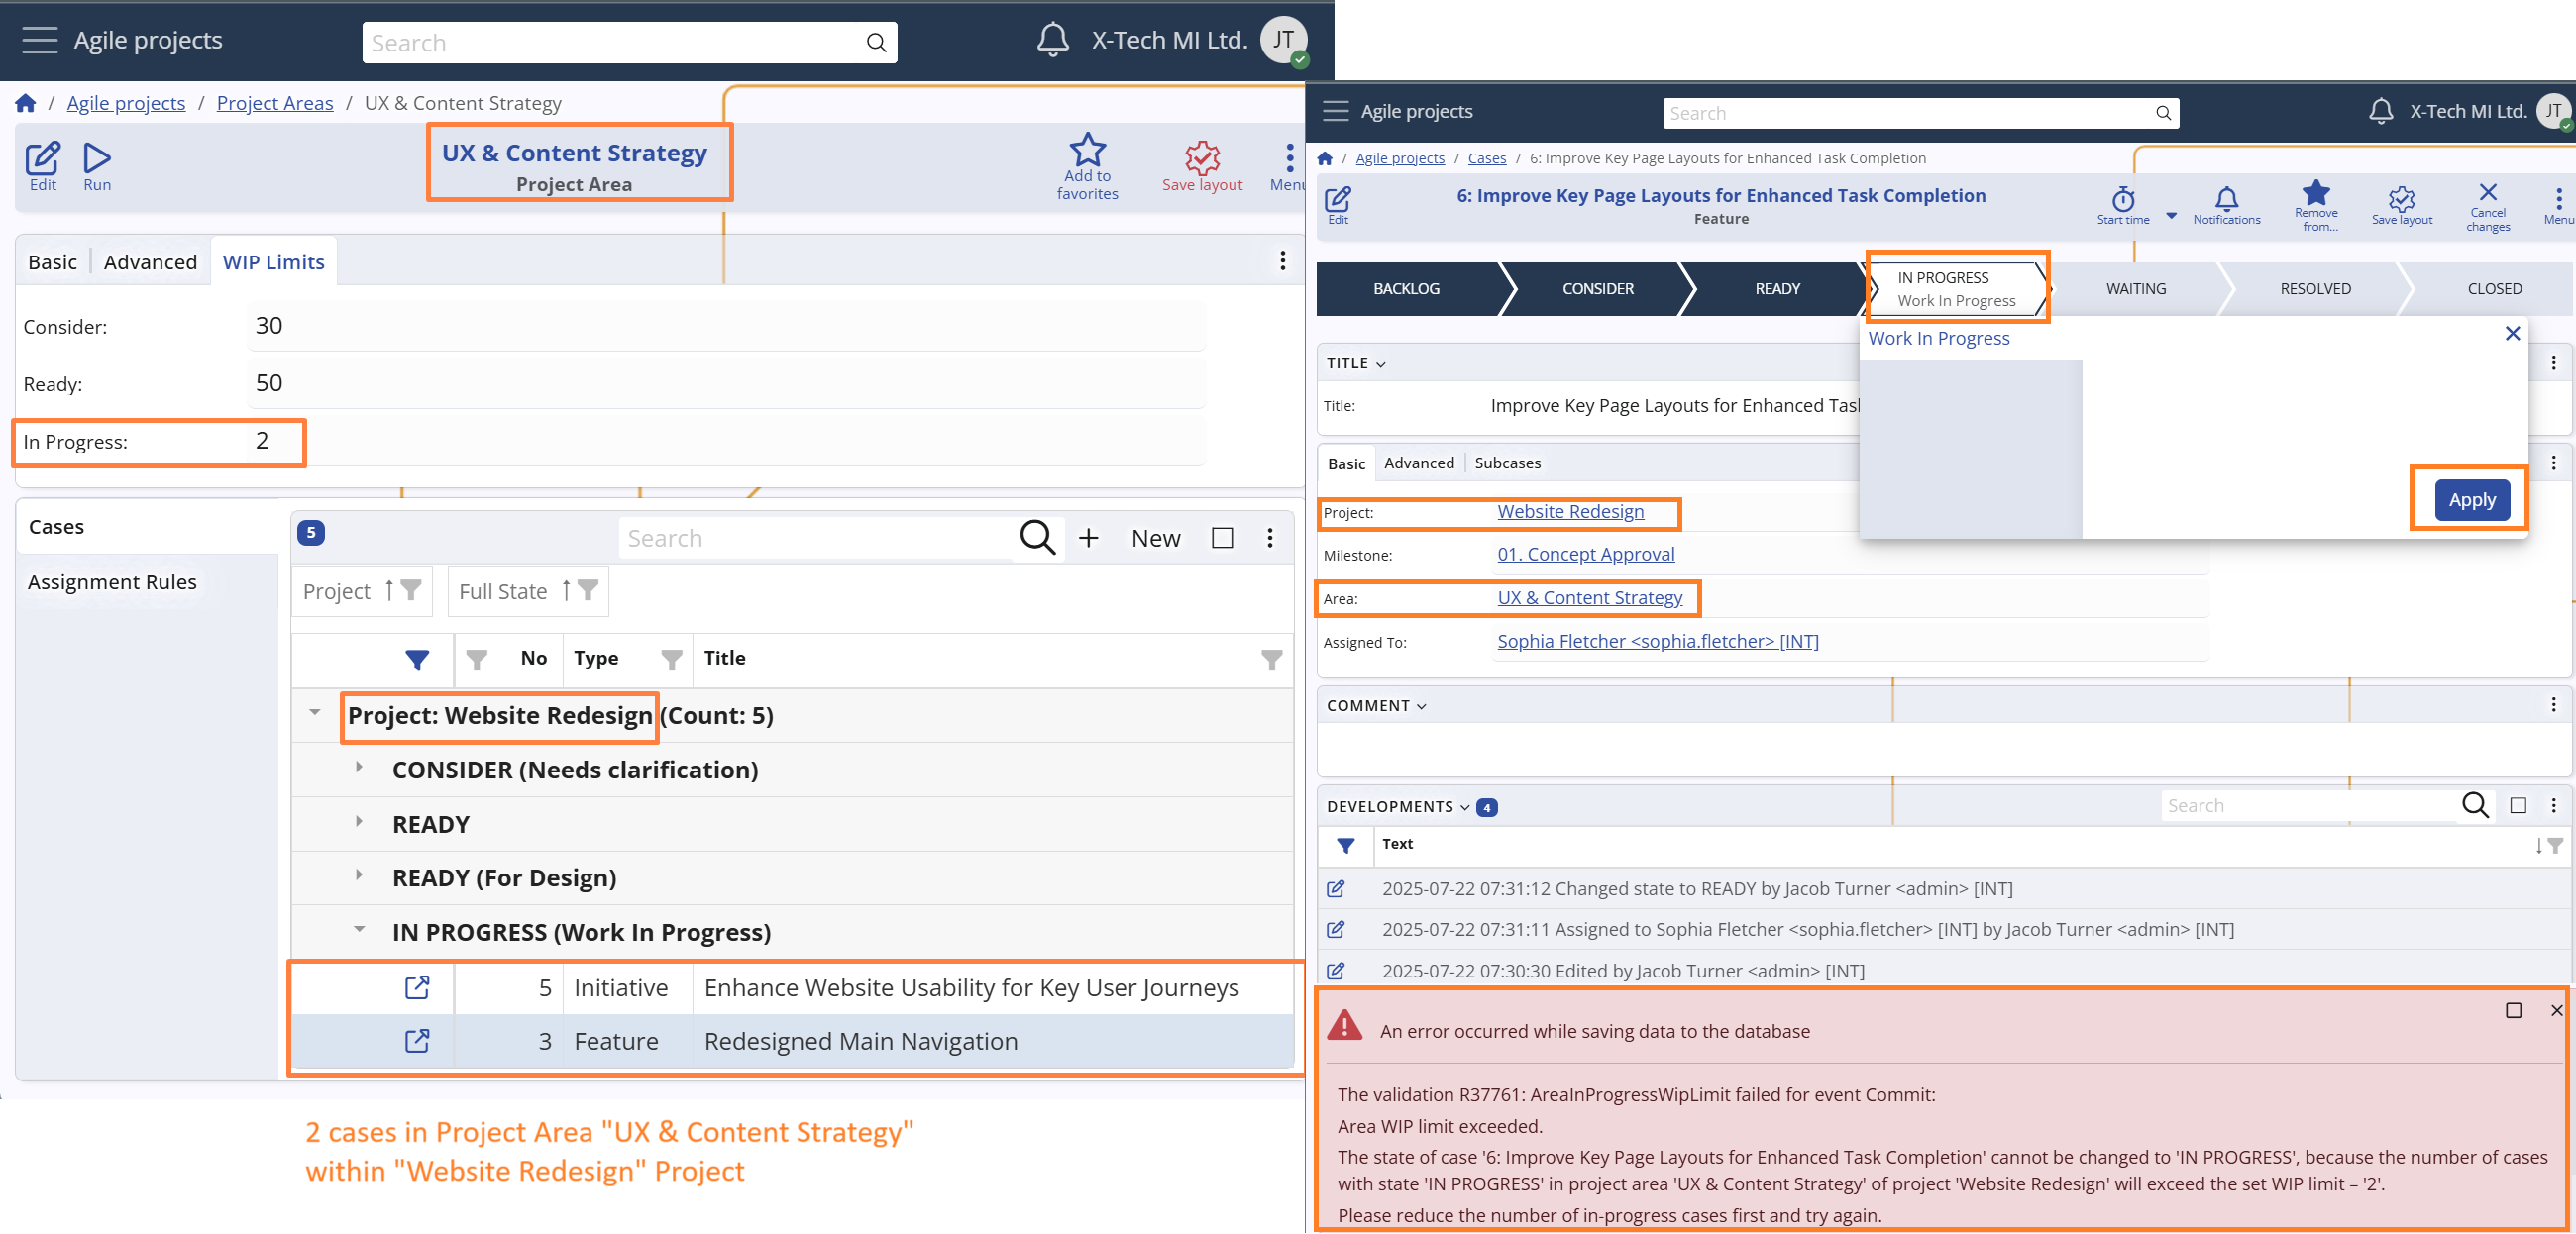2576x1234 pixels.
Task: Toggle checkbox next to New in Cases
Action: (x=1221, y=538)
